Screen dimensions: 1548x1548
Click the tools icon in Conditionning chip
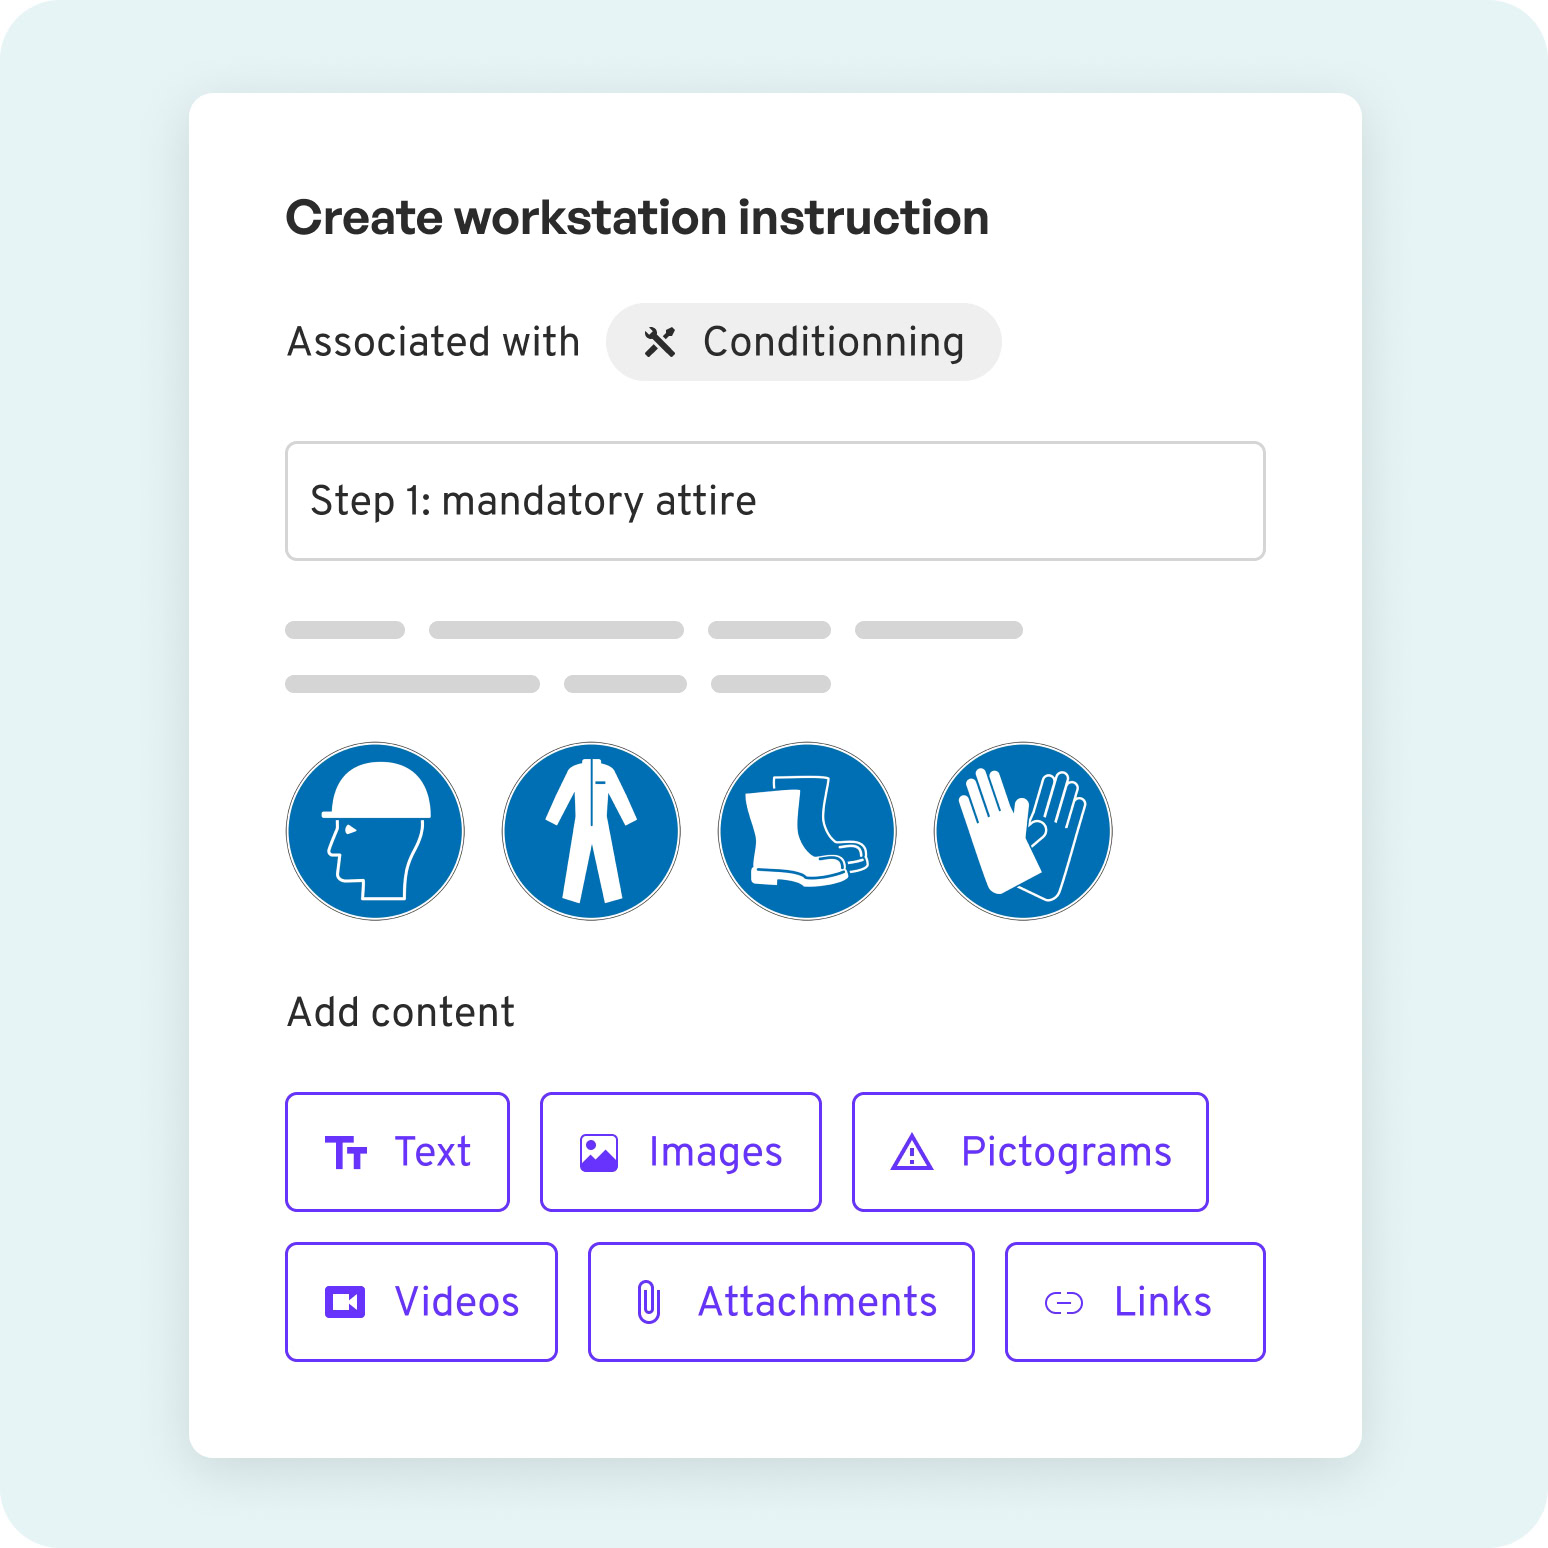click(x=660, y=342)
